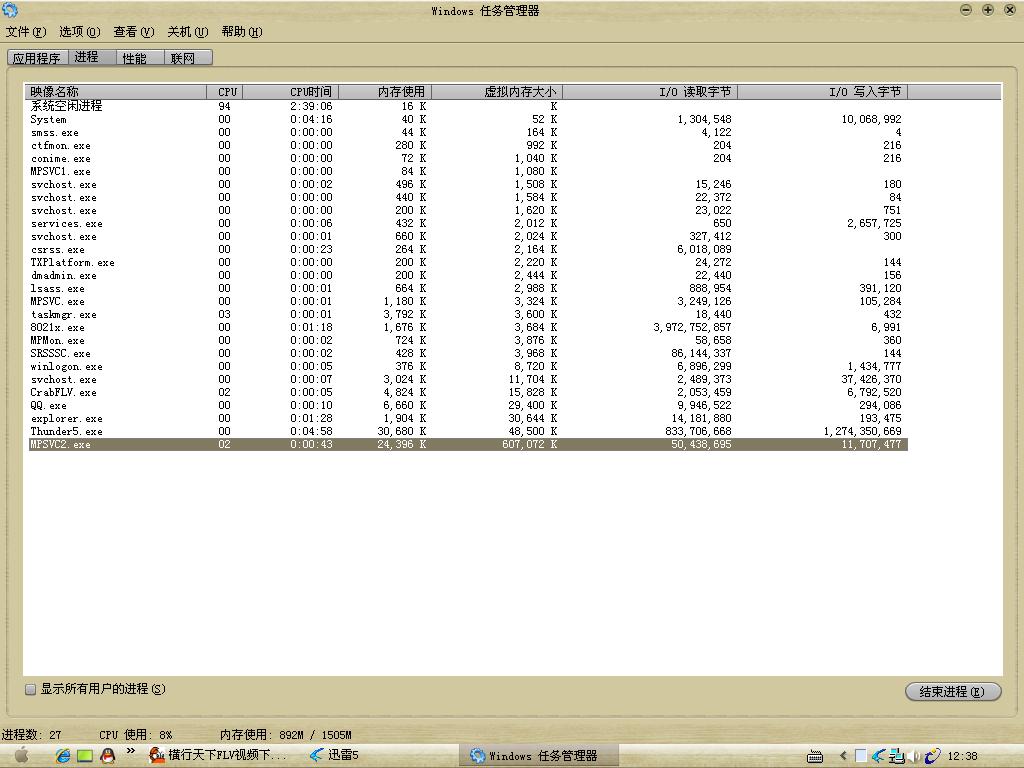Select the explorer.exe process row
The height and width of the screenshot is (768, 1024).
[66, 419]
